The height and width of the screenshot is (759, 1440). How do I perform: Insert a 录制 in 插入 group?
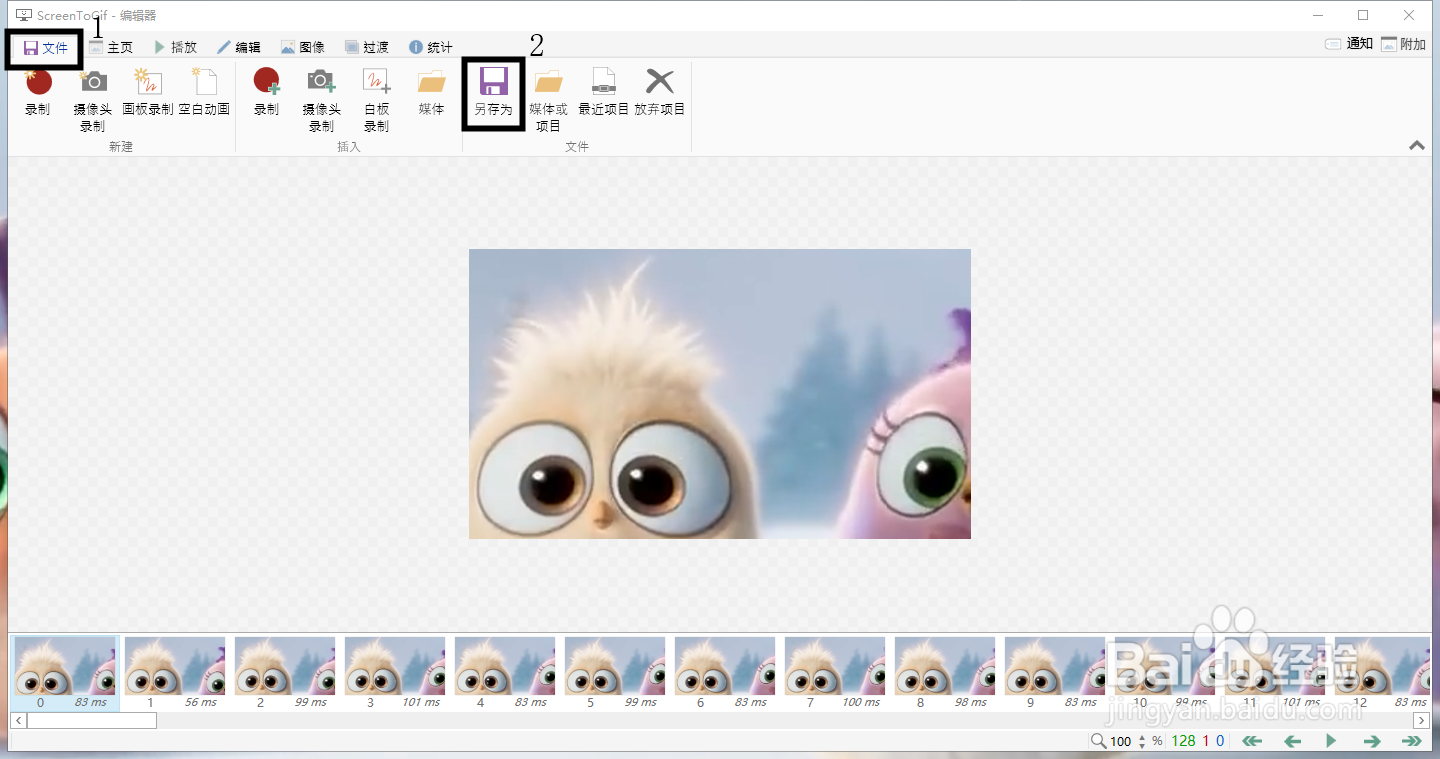266,93
